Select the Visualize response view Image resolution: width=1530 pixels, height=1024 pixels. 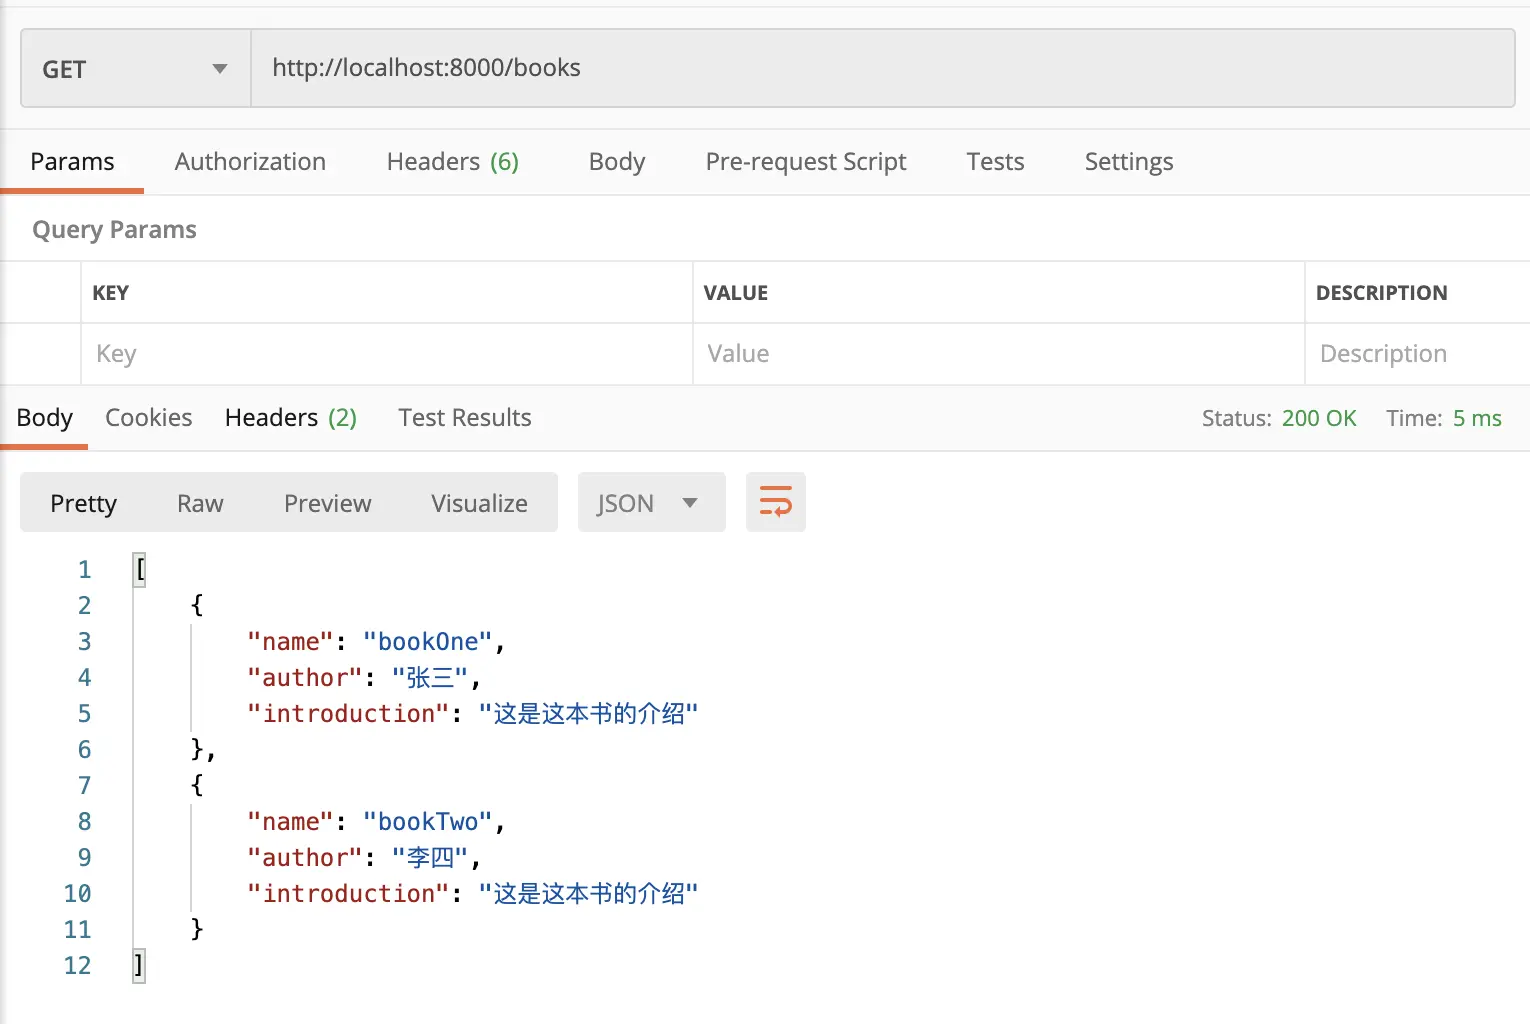[479, 503]
